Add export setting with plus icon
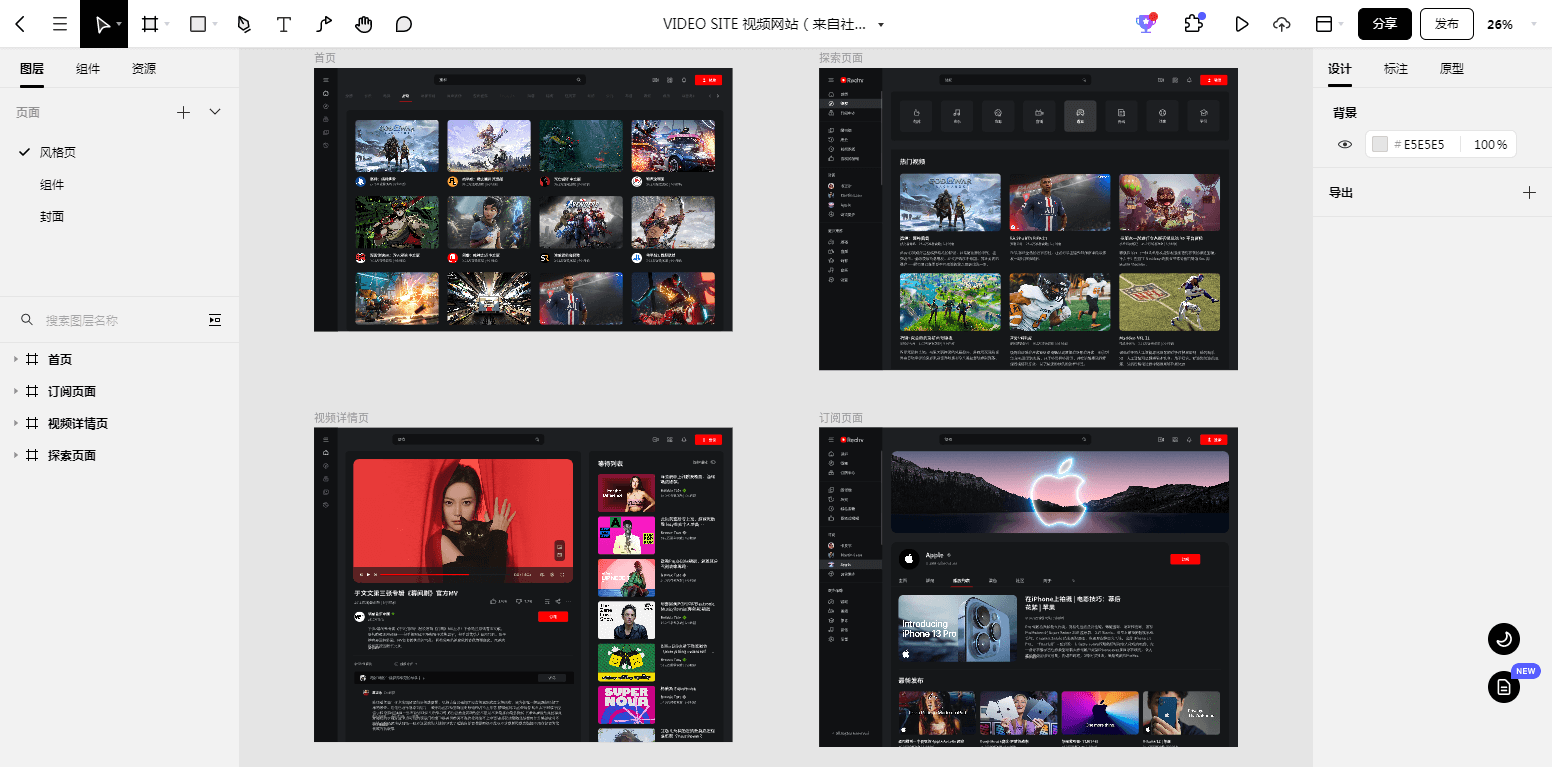The width and height of the screenshot is (1552, 767). coord(1529,192)
